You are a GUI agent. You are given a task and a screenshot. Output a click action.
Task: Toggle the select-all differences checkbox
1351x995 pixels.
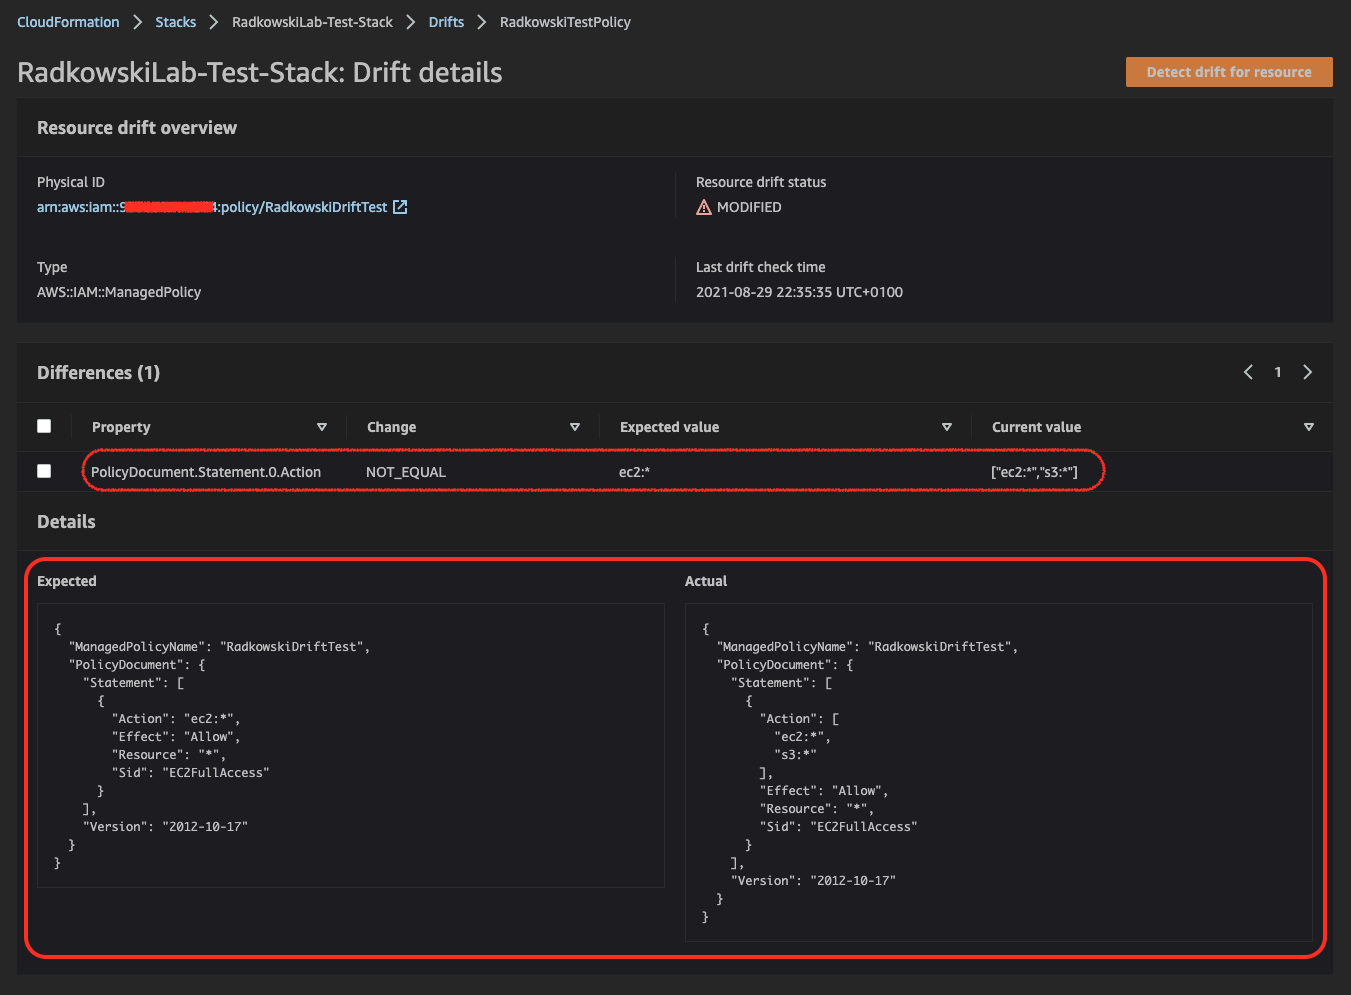44,426
